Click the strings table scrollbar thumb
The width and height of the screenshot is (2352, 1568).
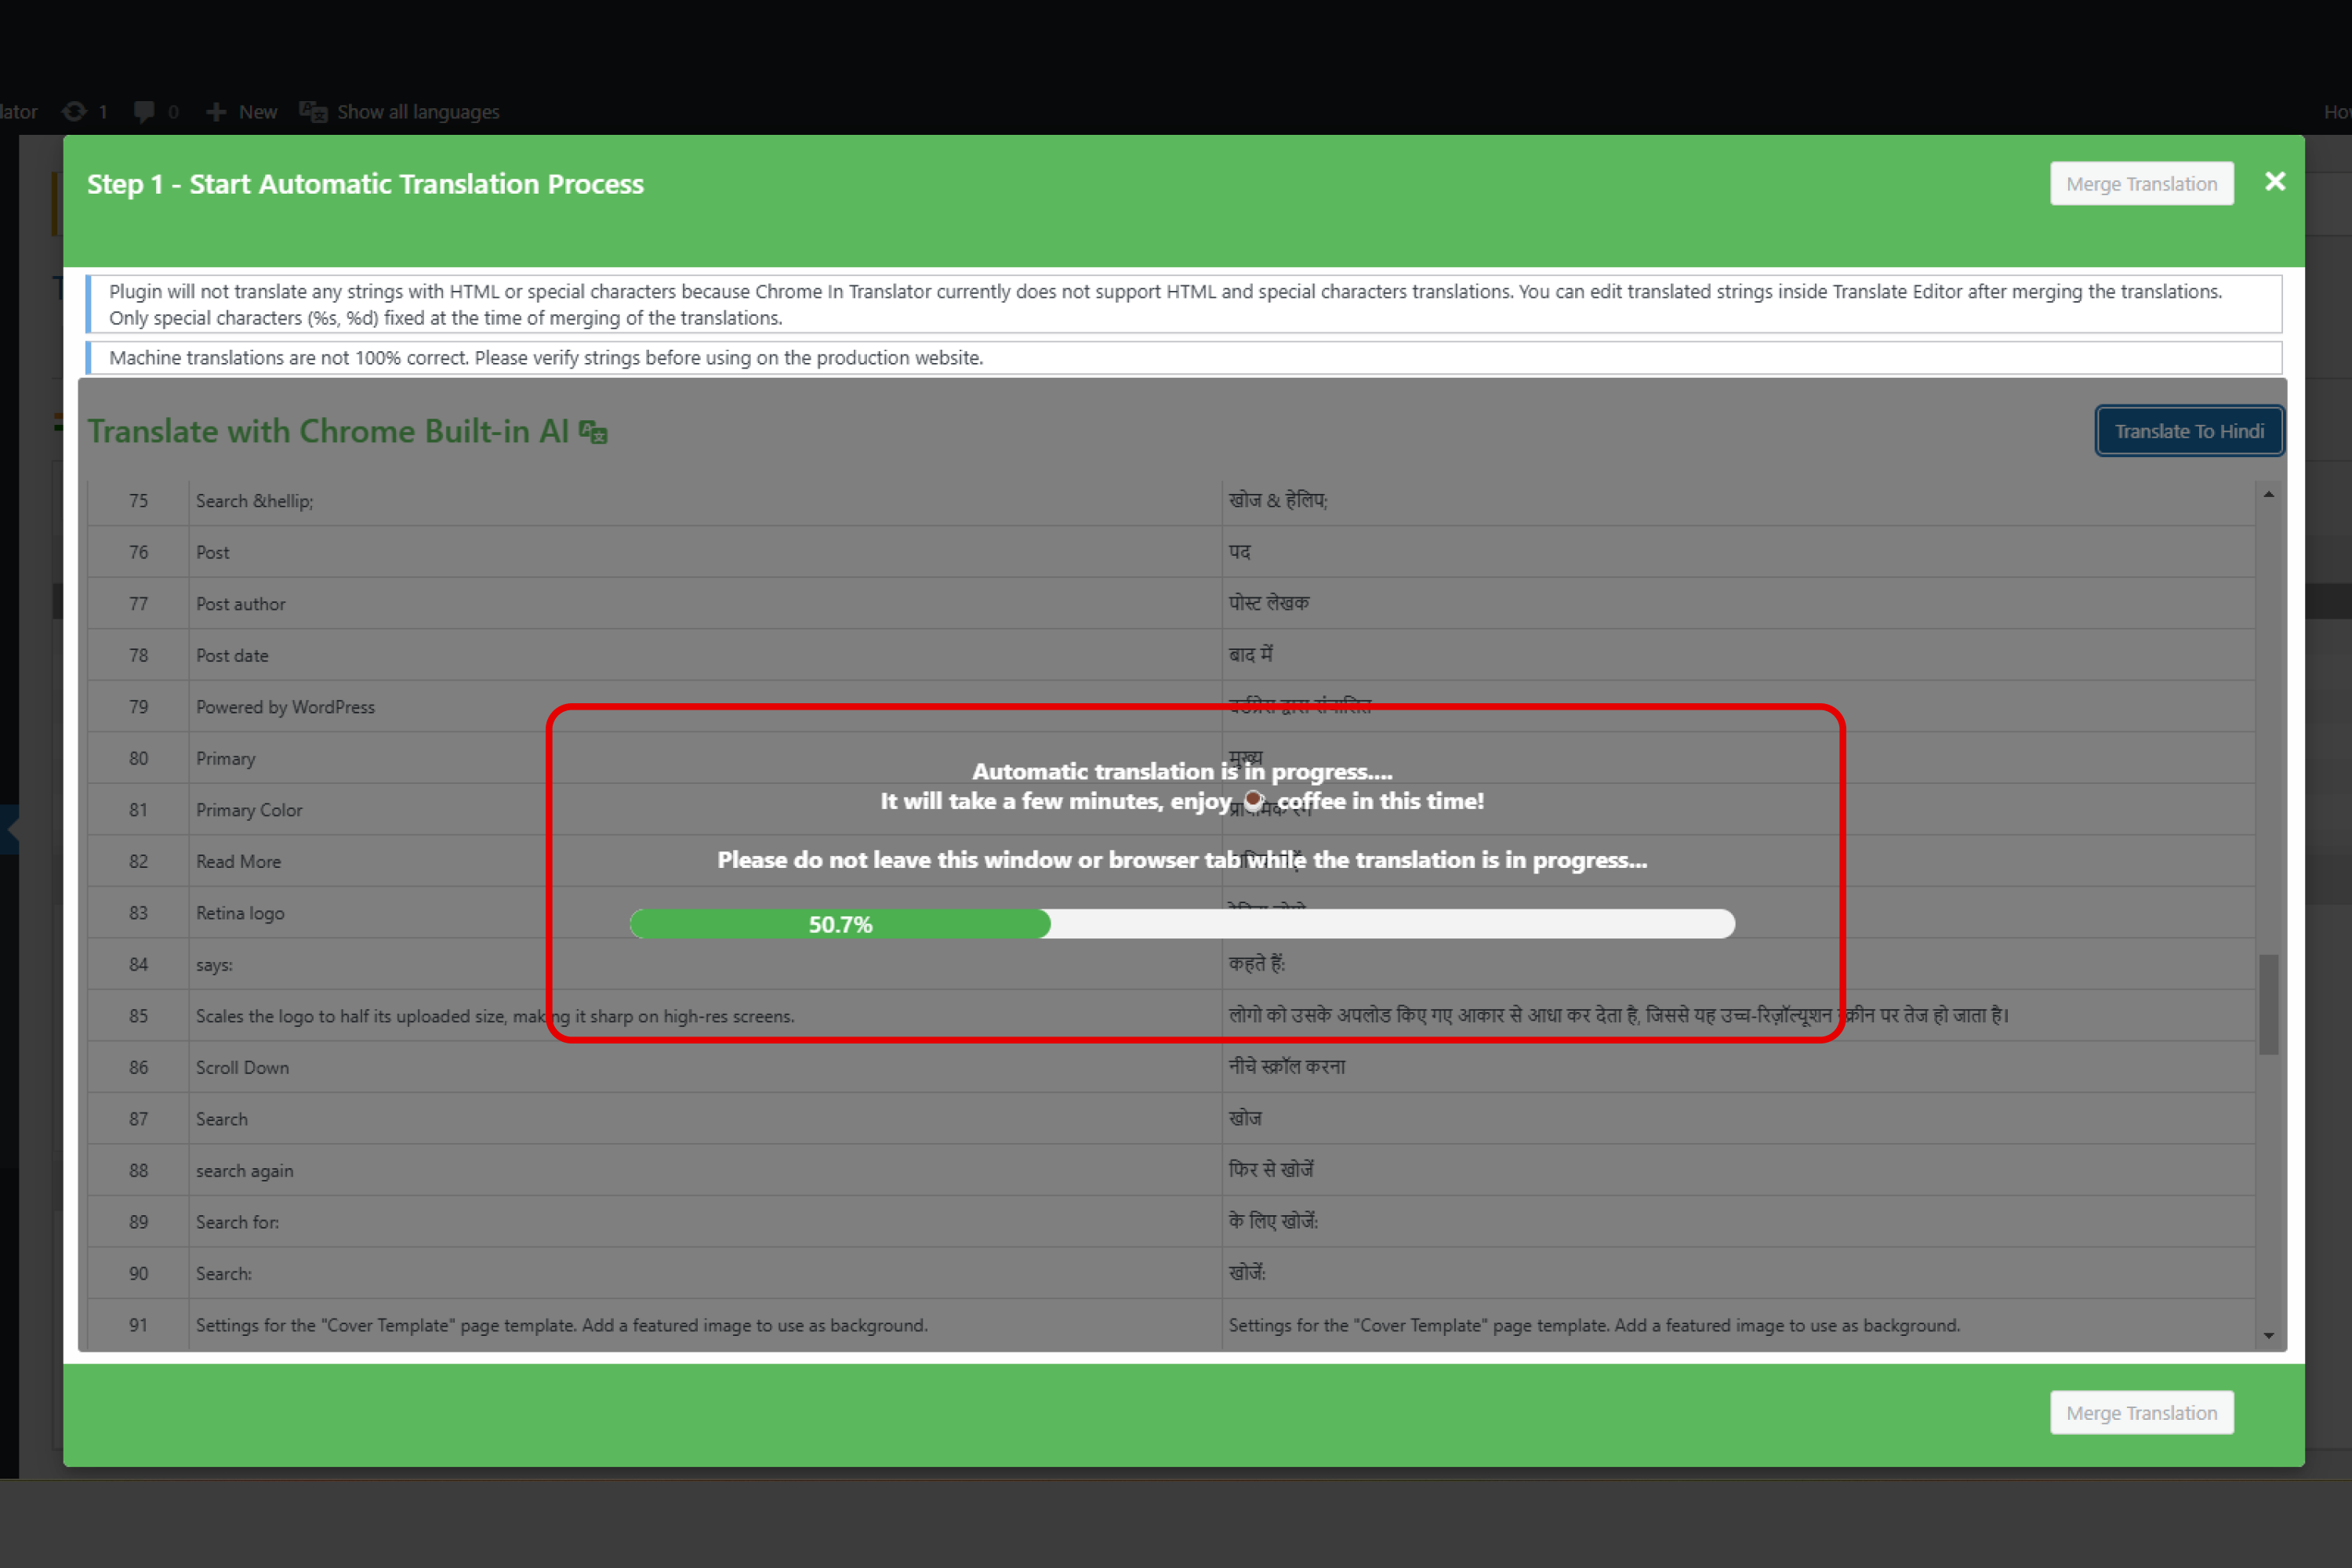[2268, 1004]
